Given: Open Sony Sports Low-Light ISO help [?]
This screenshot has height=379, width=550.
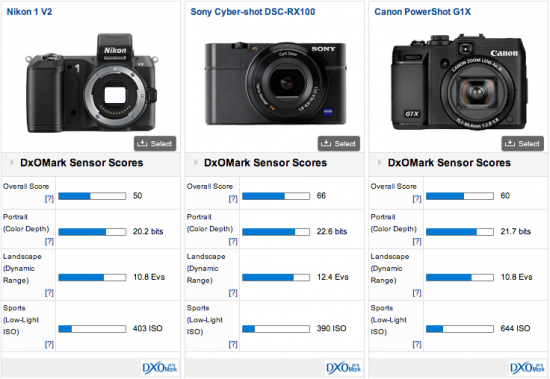Looking at the screenshot, I should click(x=233, y=344).
